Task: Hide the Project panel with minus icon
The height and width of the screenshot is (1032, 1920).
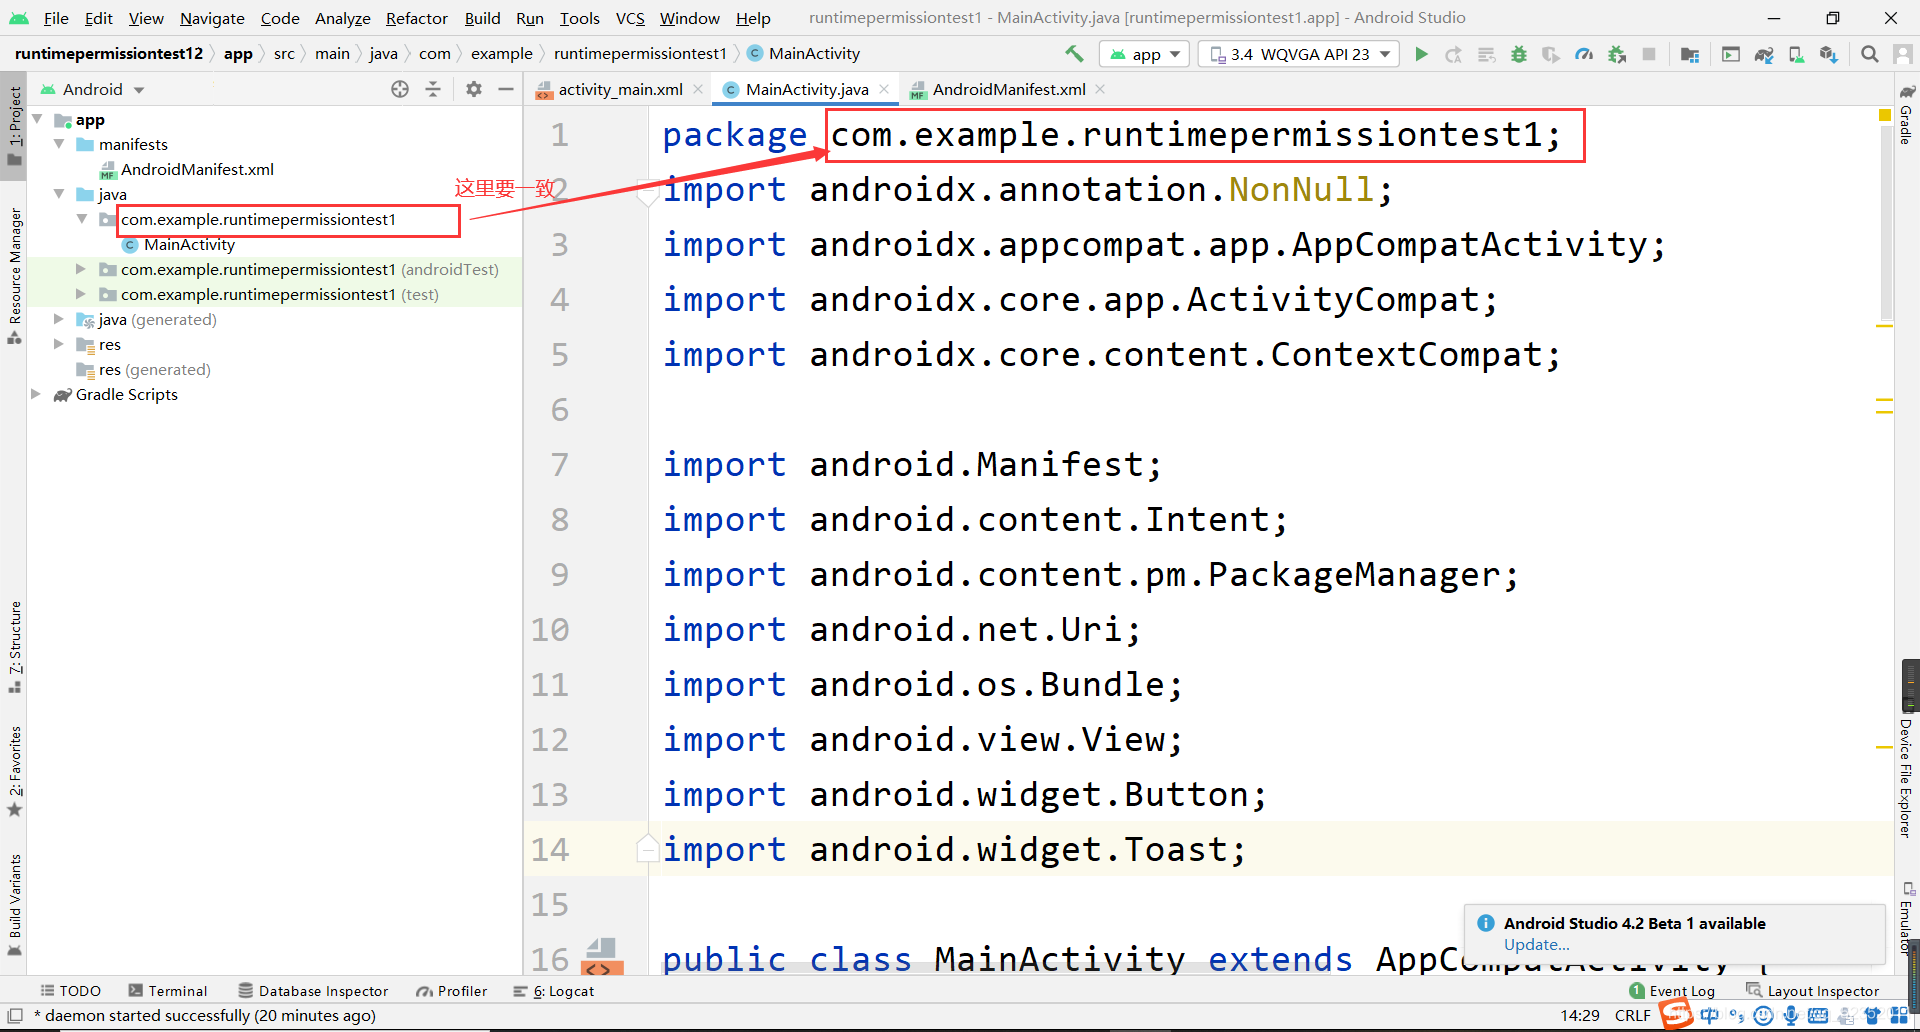Action: point(506,89)
